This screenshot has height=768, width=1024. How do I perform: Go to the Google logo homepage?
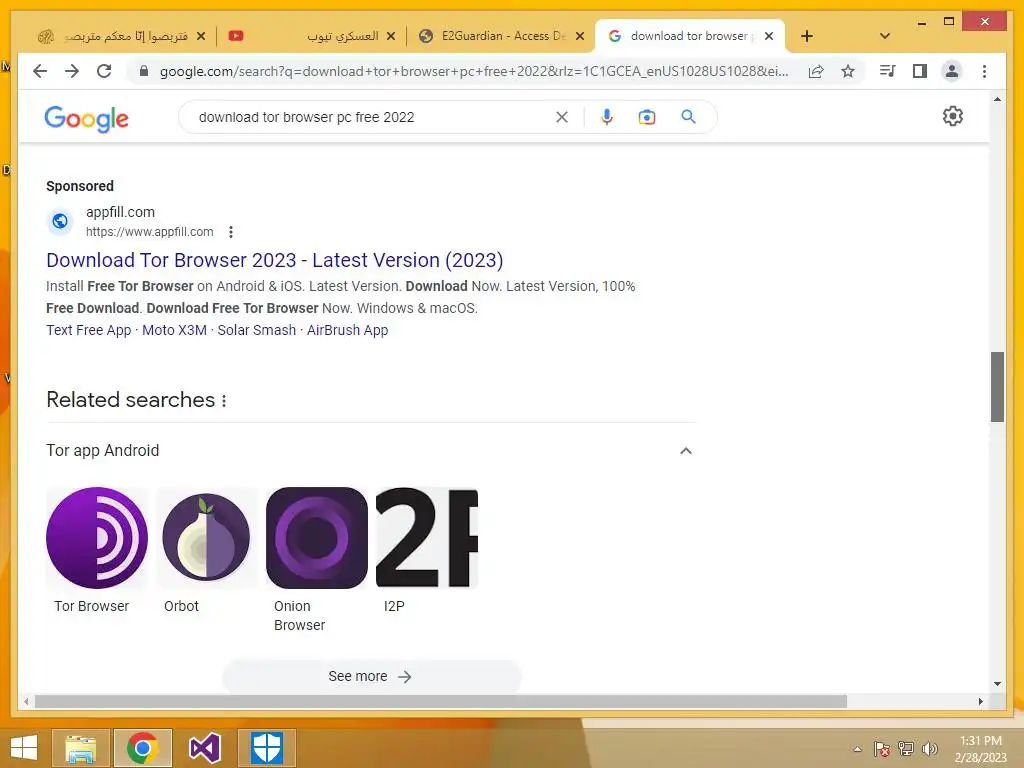[86, 119]
